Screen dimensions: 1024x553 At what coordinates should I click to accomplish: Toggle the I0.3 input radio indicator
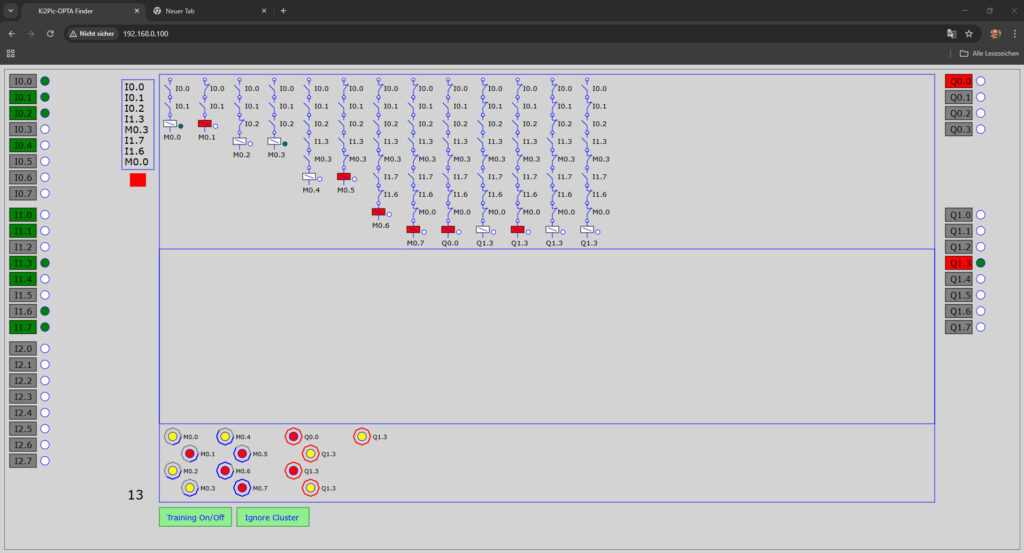click(45, 129)
